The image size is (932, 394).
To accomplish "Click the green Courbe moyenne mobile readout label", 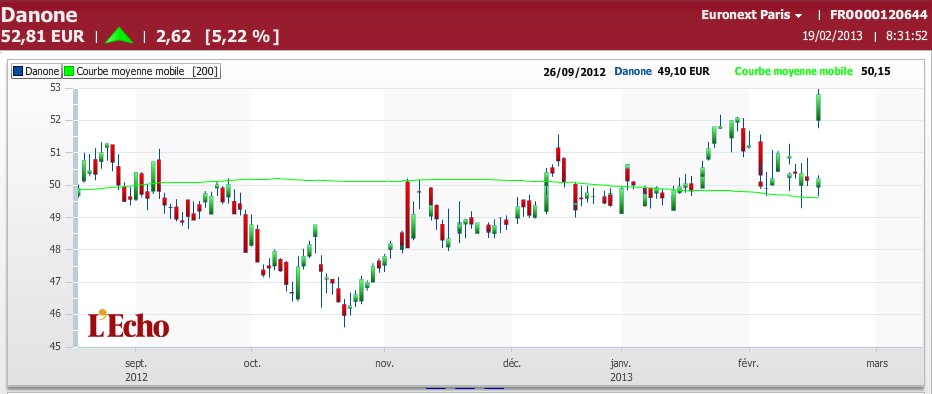I will (x=794, y=71).
